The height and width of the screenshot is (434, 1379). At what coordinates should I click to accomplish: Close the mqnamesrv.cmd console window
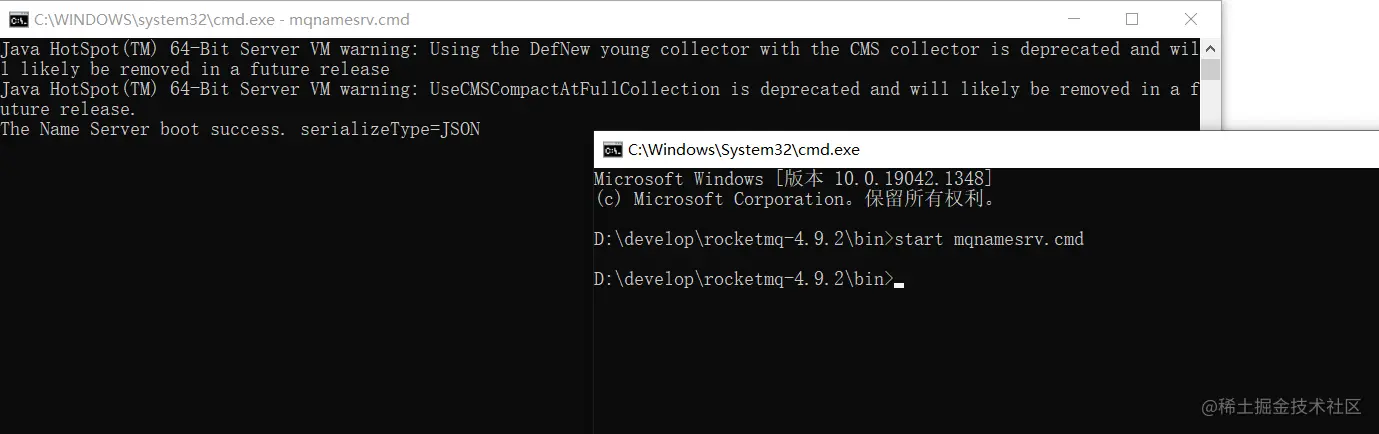click(1190, 19)
